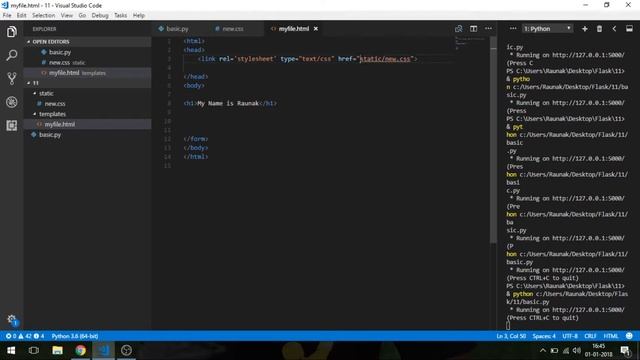This screenshot has height=360, width=640.
Task: Click the volume icon in system tray
Action: (x=576, y=350)
